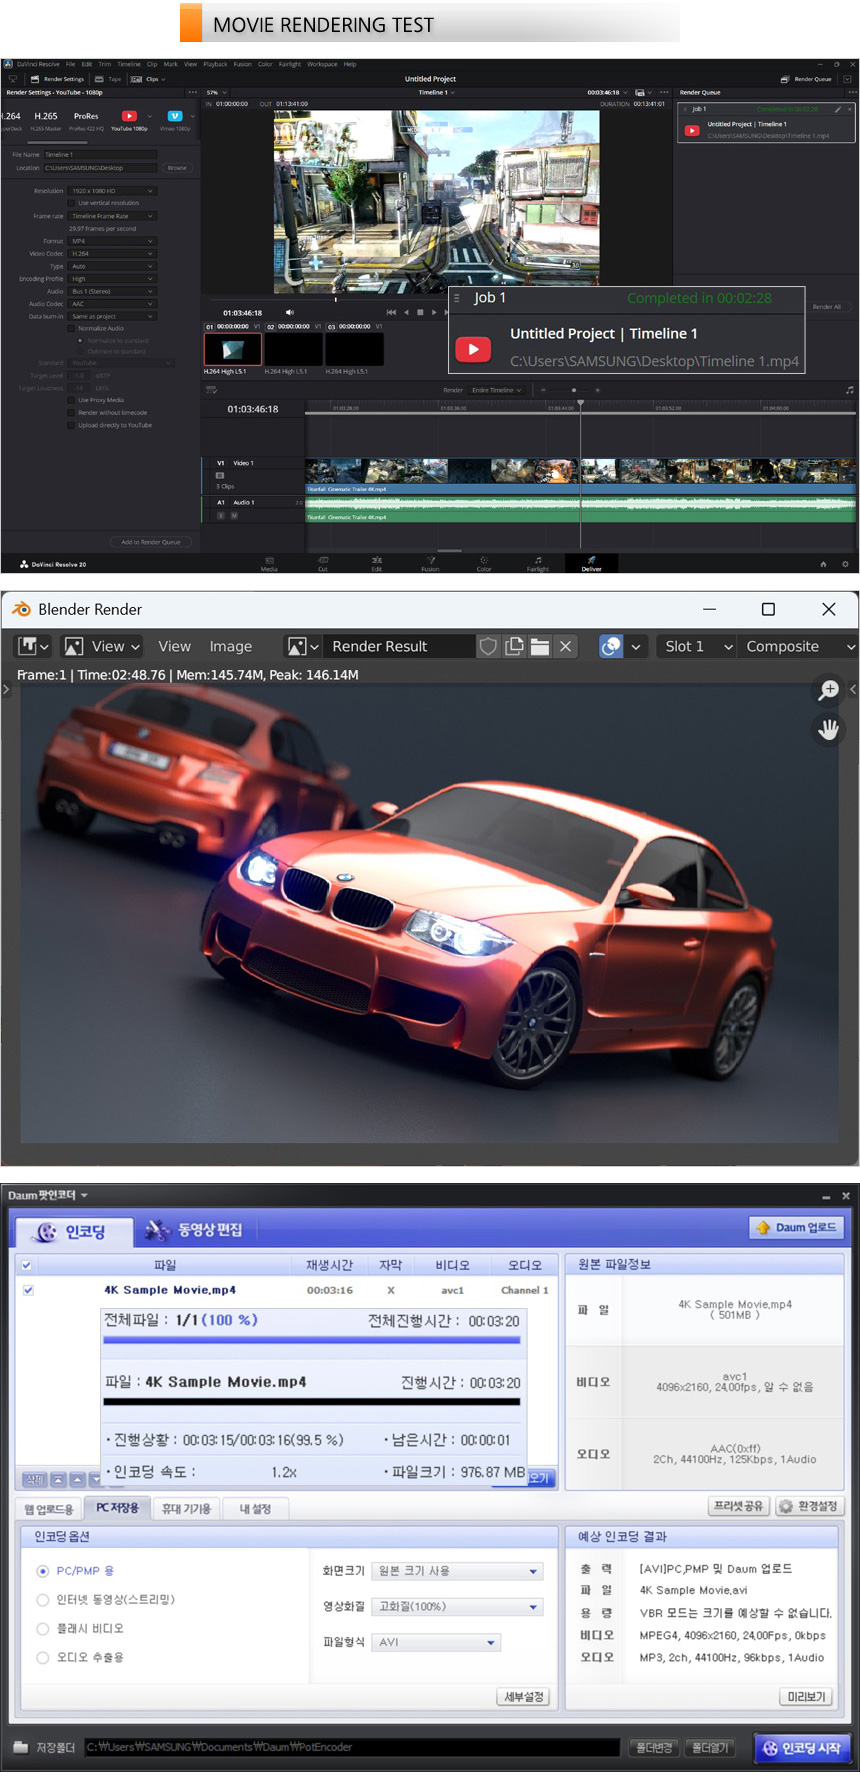This screenshot has height=1776, width=860.
Task: Click the fake user shield icon
Action: pyautogui.click(x=488, y=647)
